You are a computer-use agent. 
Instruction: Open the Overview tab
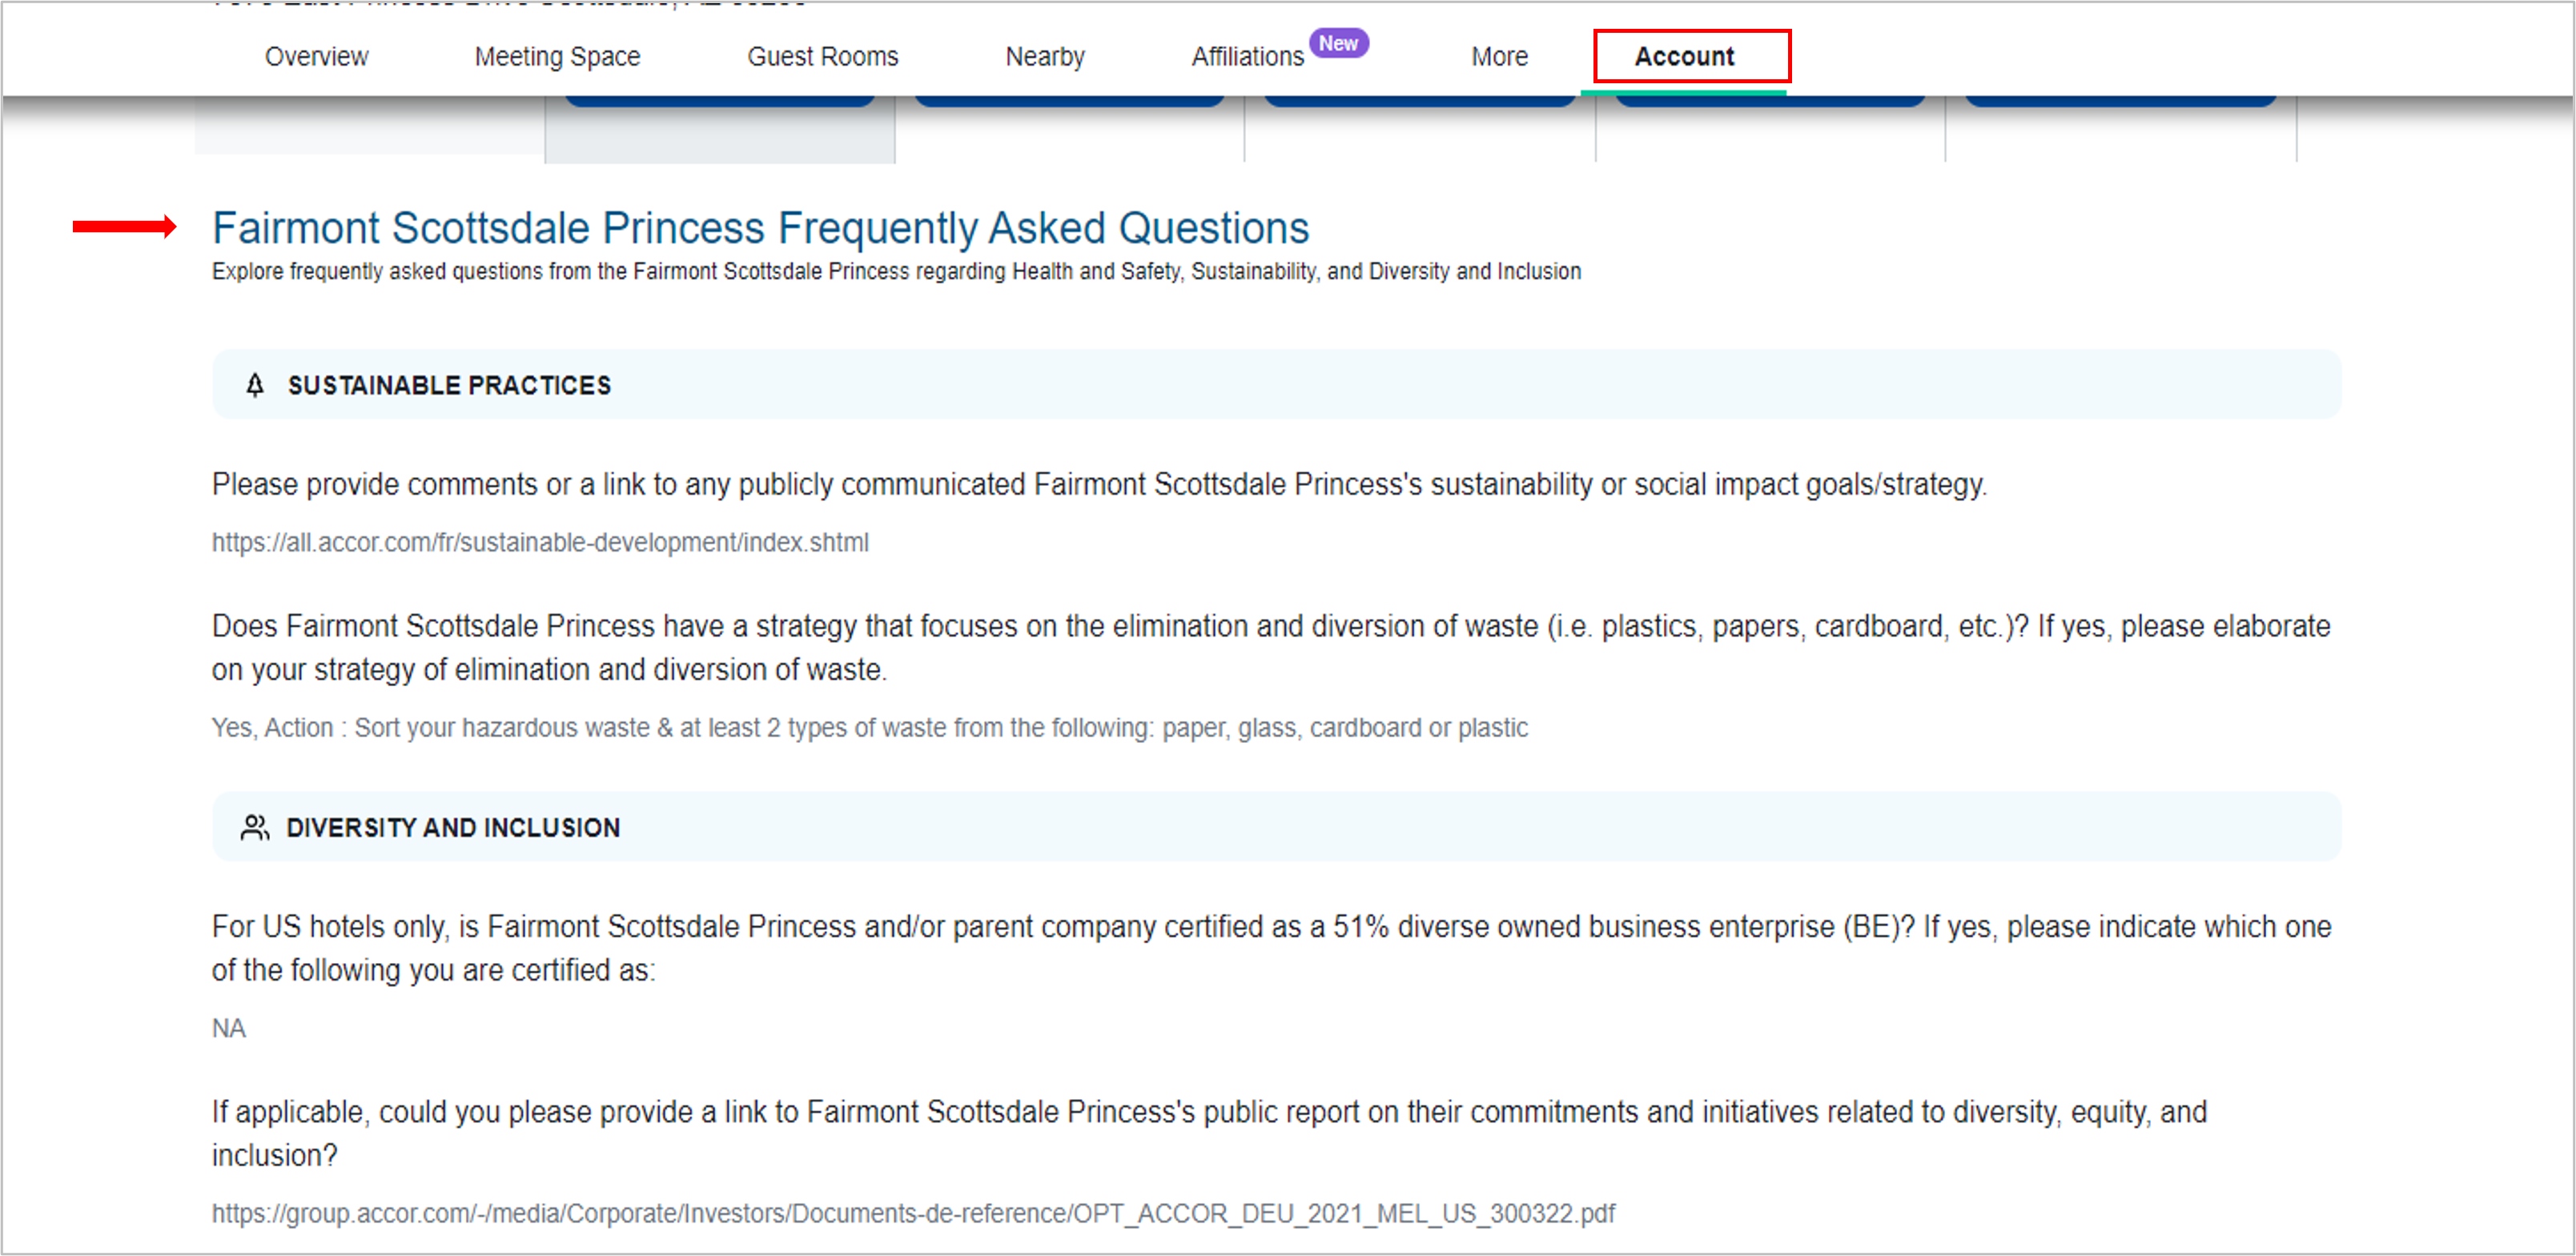(316, 56)
